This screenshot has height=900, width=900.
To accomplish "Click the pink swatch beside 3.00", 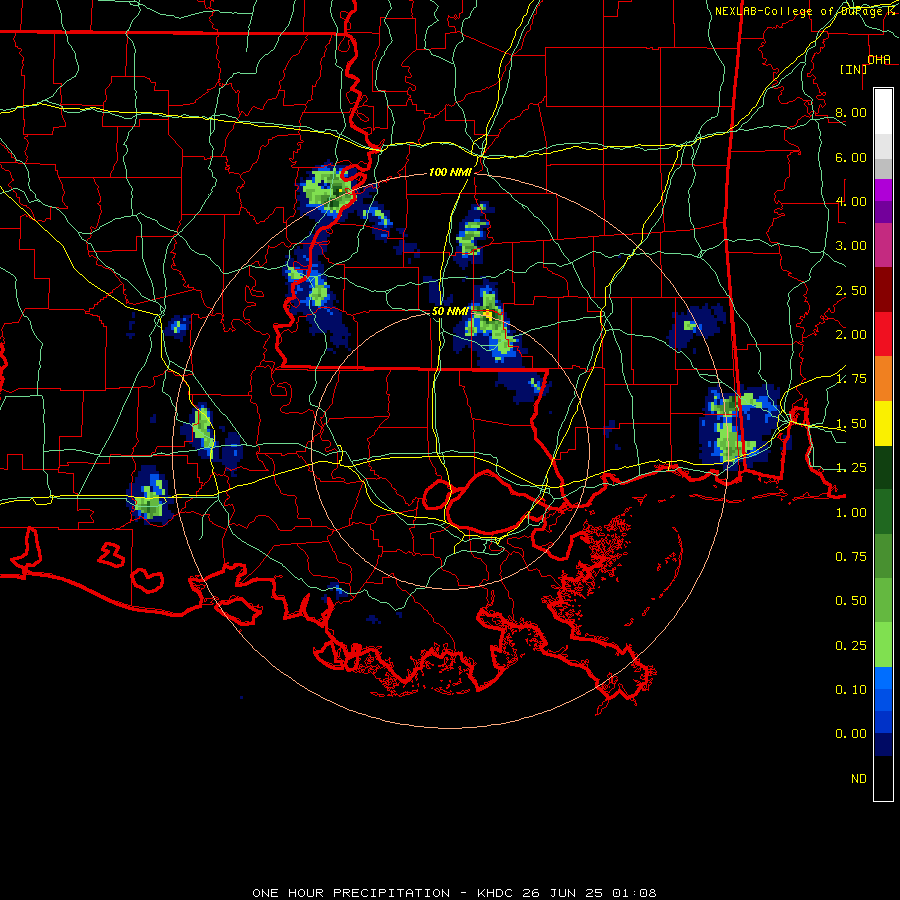I will [x=883, y=245].
